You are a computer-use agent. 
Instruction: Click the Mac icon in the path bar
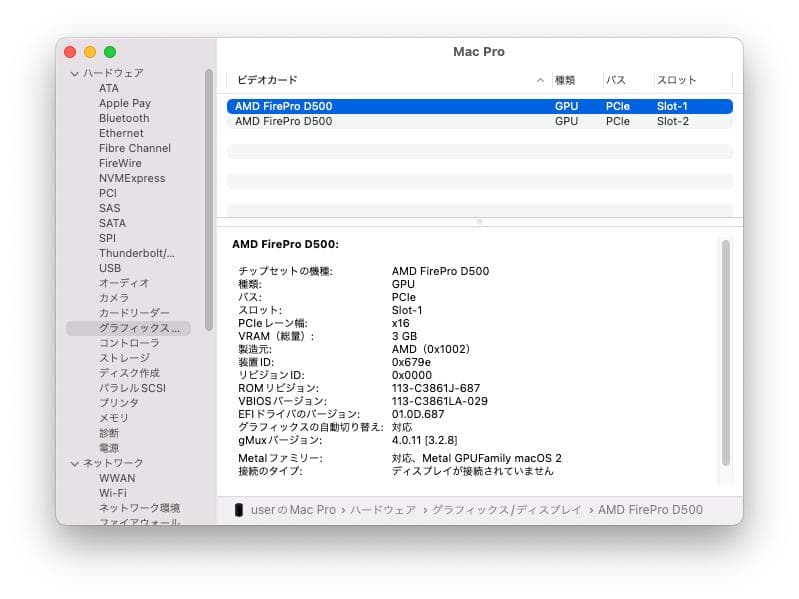(x=238, y=510)
